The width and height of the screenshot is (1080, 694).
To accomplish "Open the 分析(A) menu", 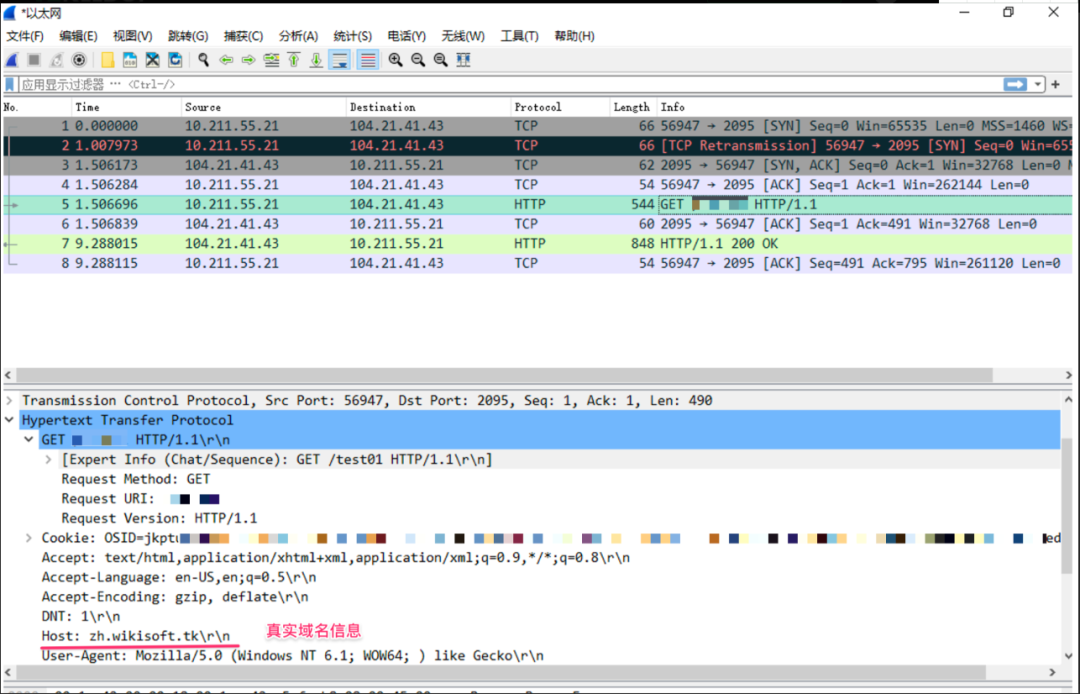I will pos(298,36).
